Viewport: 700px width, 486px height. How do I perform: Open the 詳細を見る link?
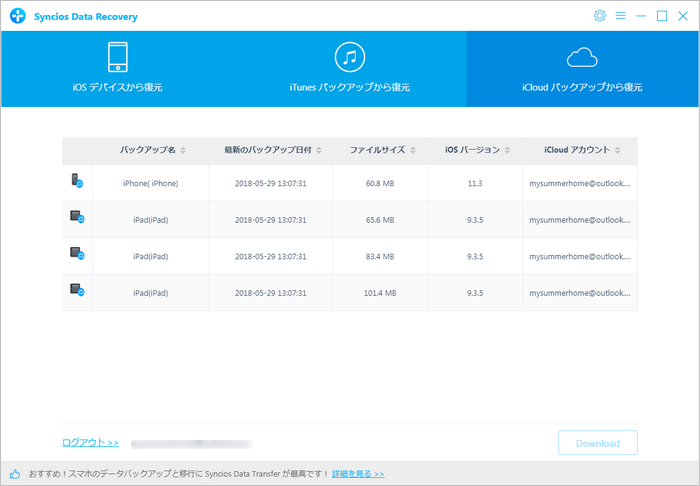[x=358, y=474]
